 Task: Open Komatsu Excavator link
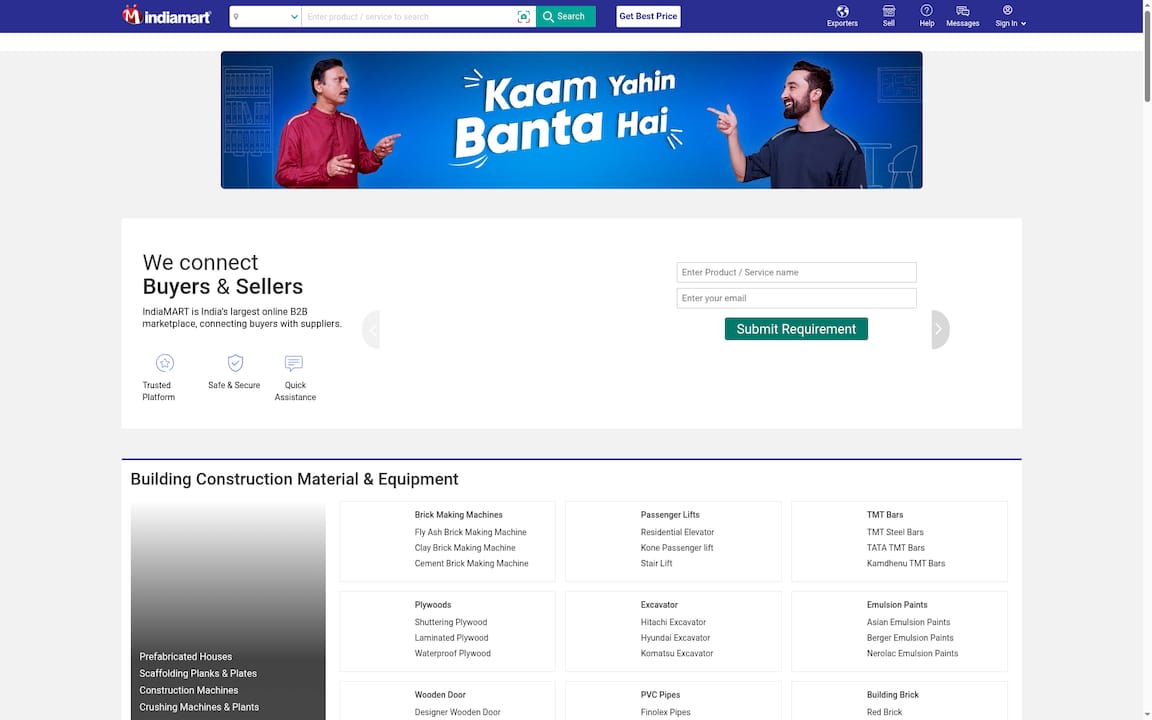point(677,653)
